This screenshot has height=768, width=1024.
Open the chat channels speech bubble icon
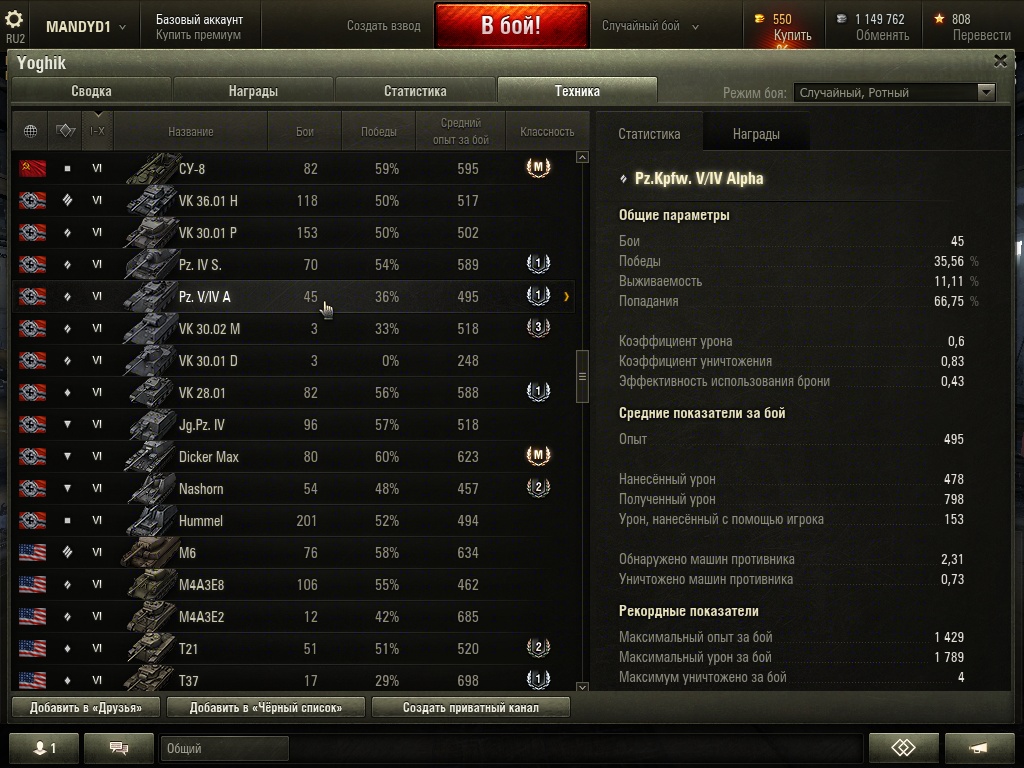(x=119, y=748)
